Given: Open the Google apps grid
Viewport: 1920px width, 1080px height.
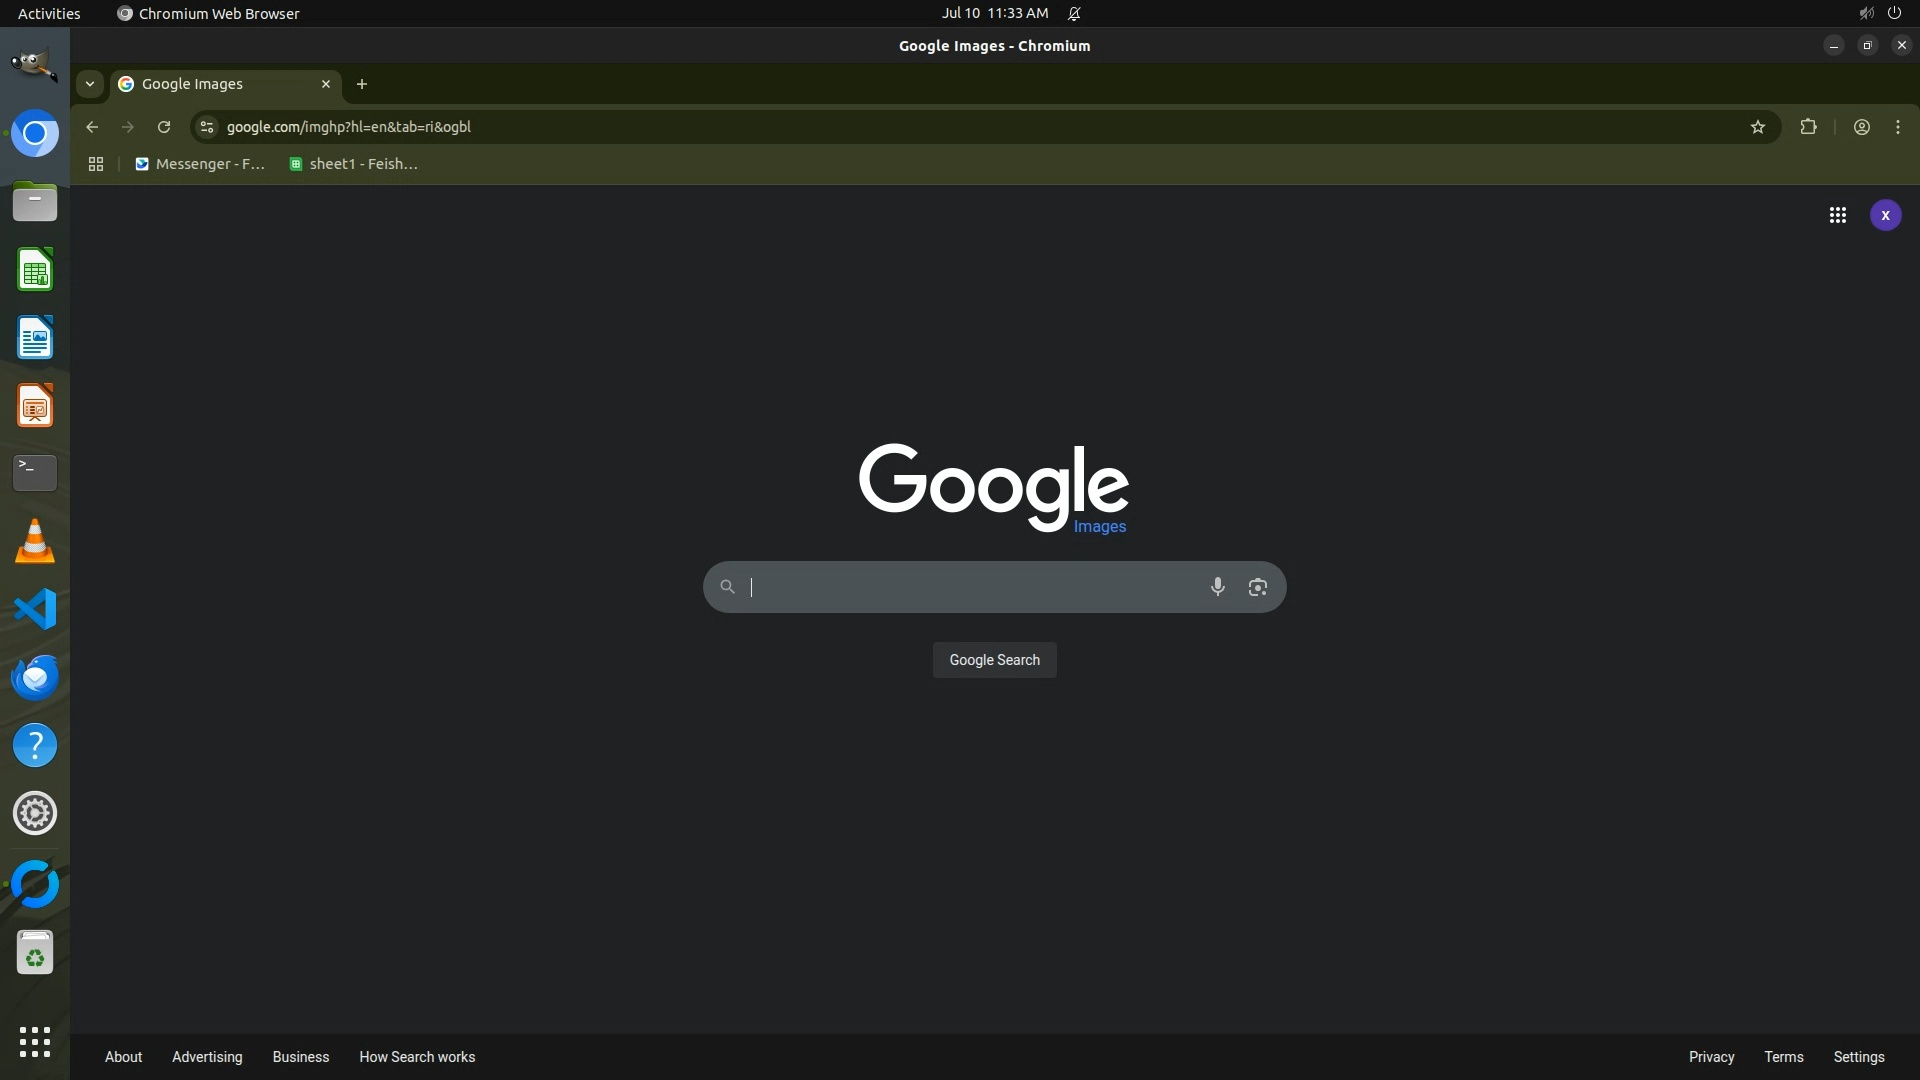Looking at the screenshot, I should click(x=1837, y=215).
